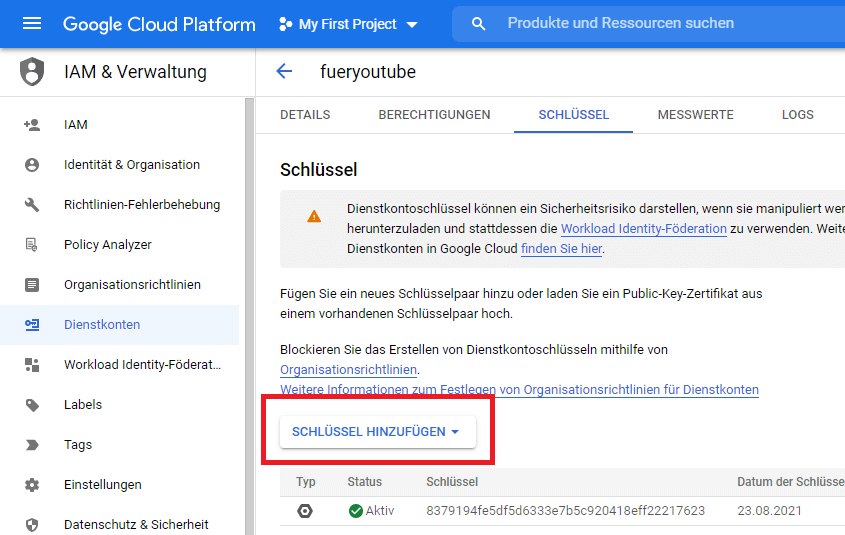The height and width of the screenshot is (535, 845).
Task: Click the key type hexagon icon
Action: click(305, 511)
